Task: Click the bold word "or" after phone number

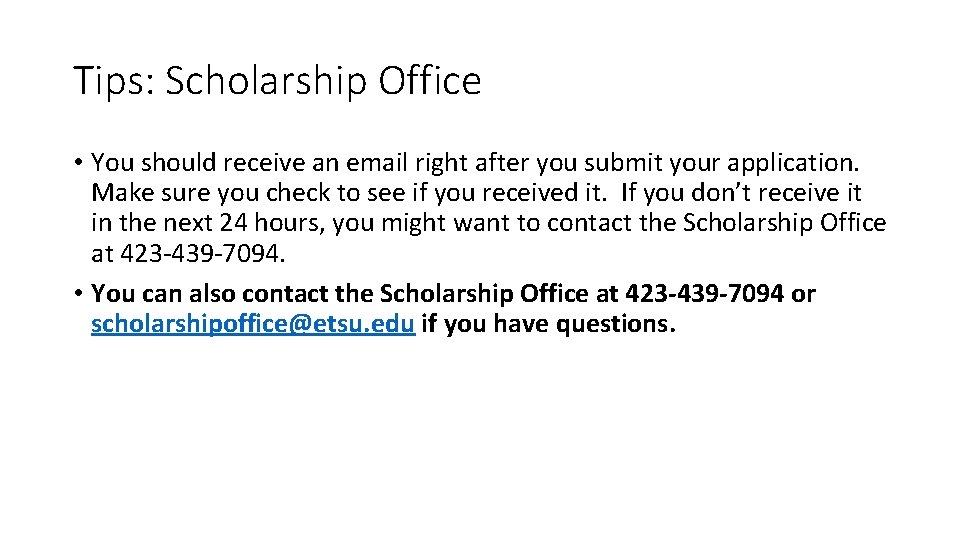Action: click(803, 294)
